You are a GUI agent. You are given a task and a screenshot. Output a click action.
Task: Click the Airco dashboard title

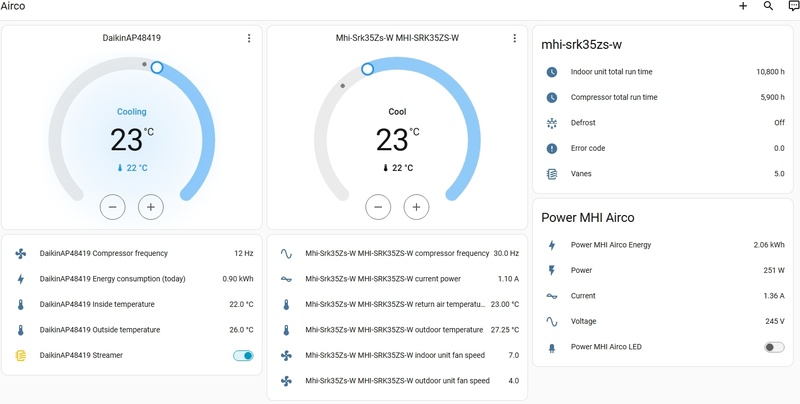click(x=13, y=6)
